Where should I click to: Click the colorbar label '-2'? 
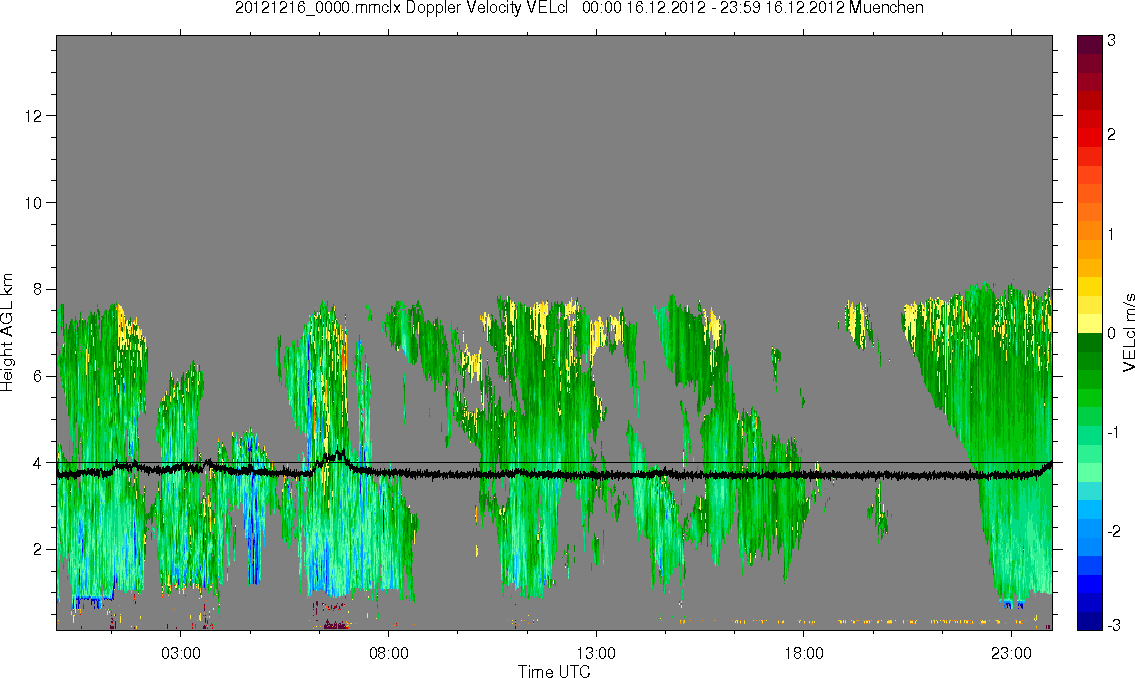click(1114, 530)
